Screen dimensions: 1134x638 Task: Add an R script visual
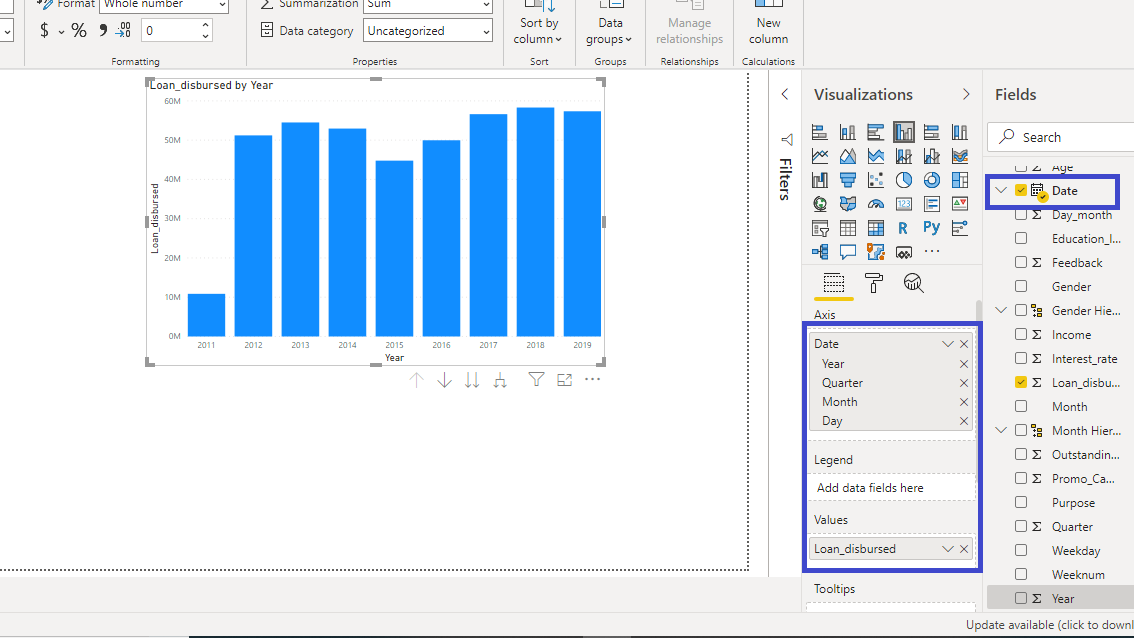point(904,229)
